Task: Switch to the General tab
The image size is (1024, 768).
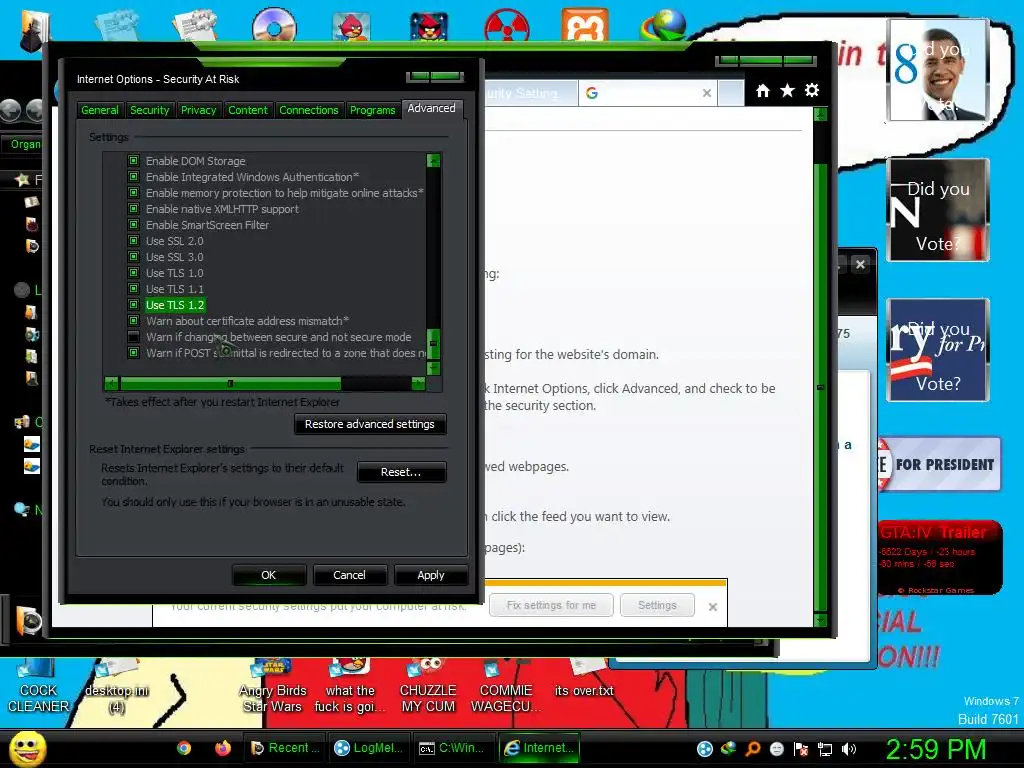Action: tap(99, 110)
